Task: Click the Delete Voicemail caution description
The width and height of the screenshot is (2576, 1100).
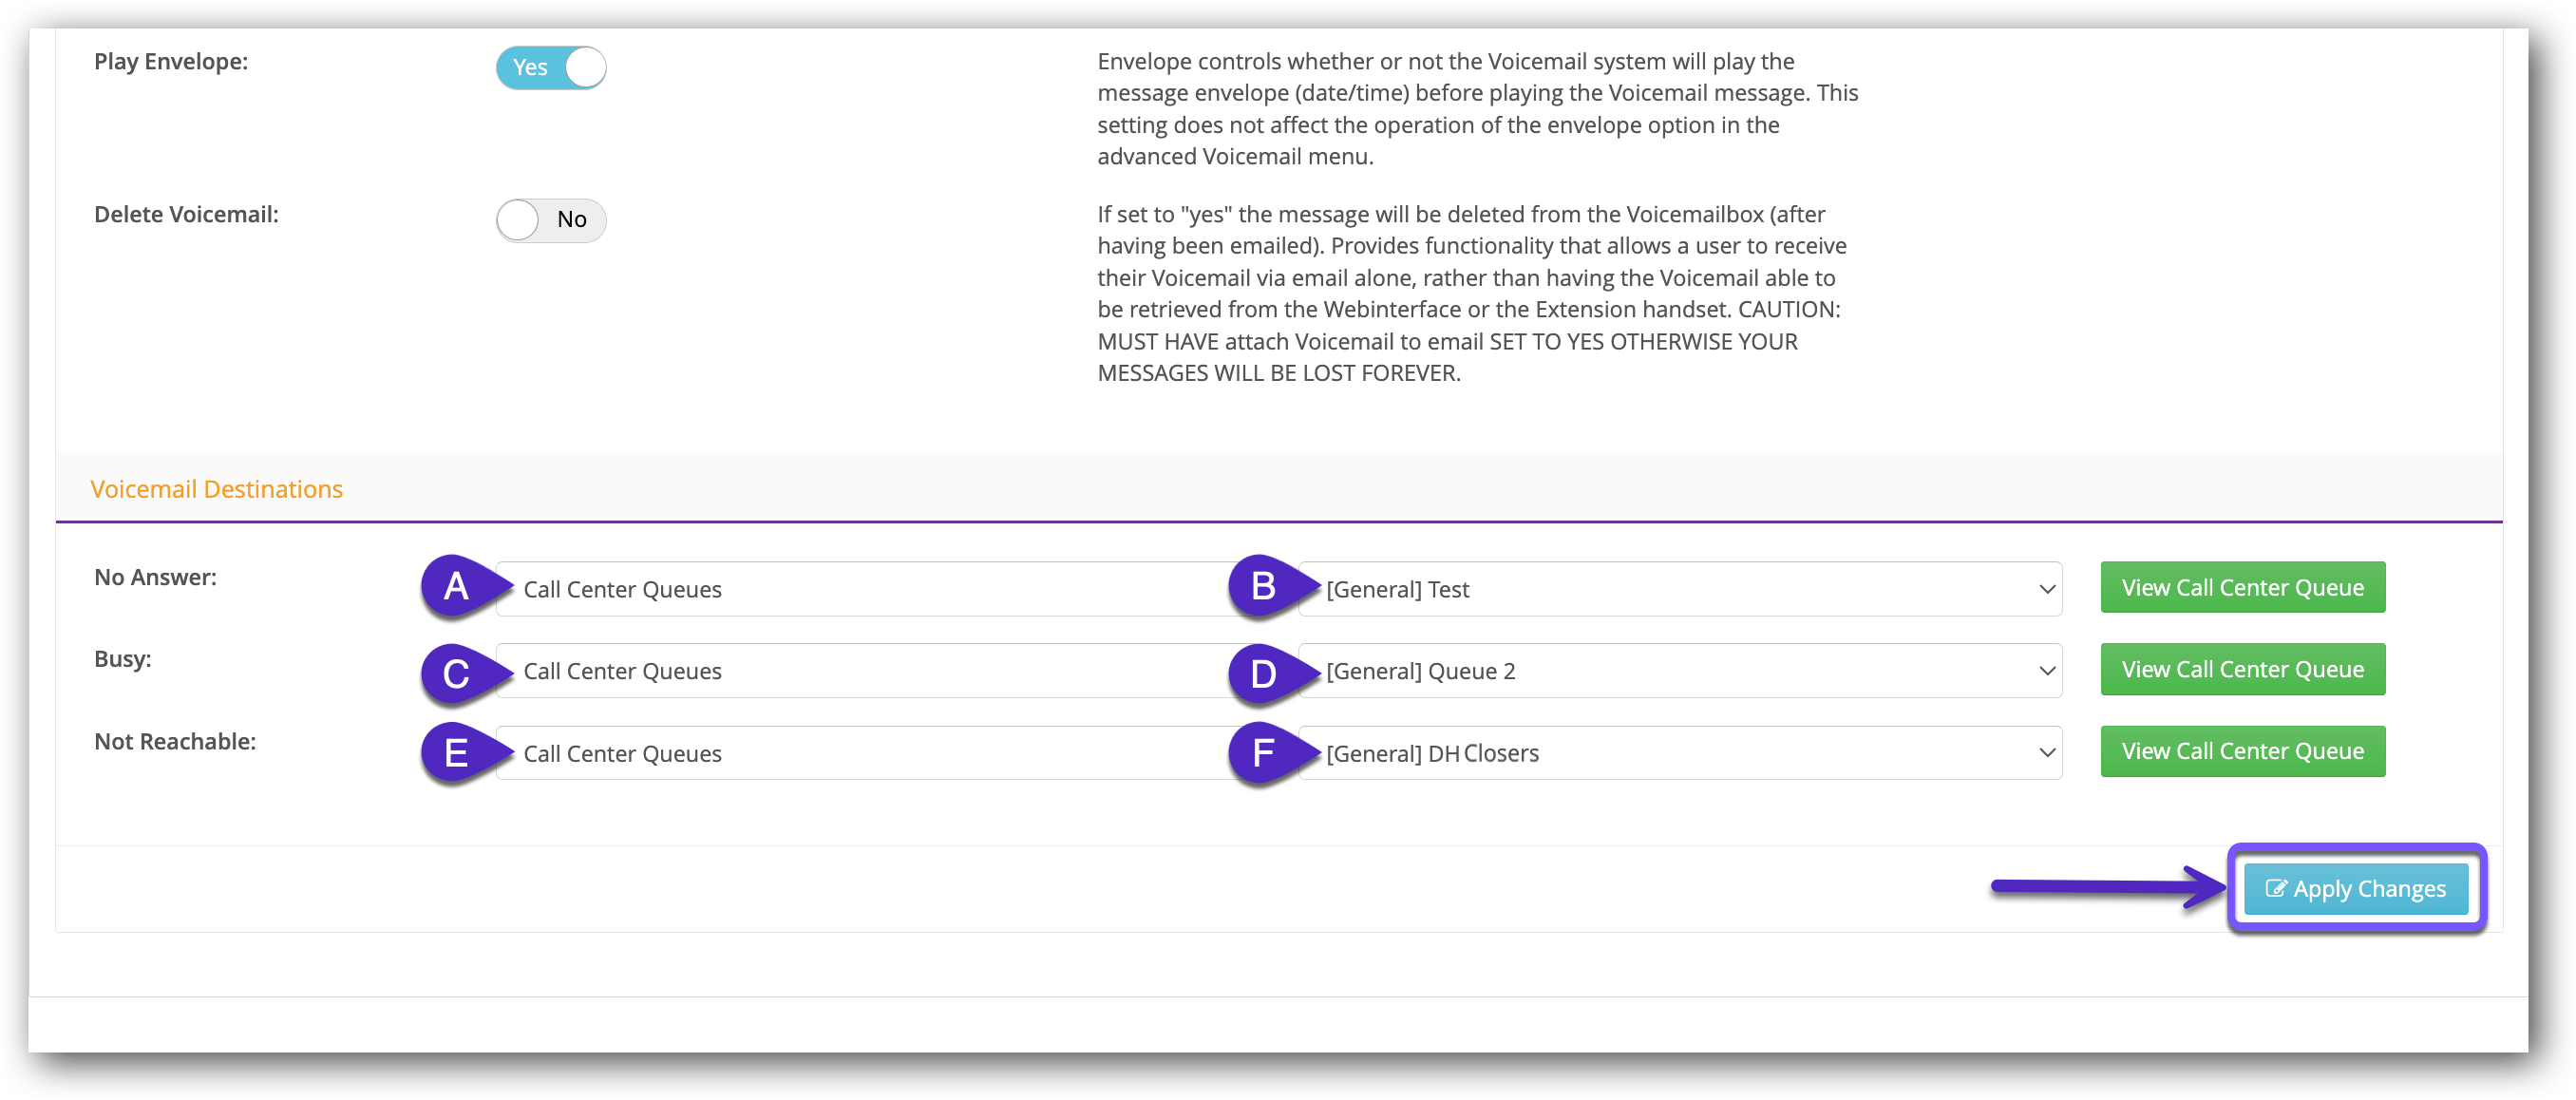Action: [x=1472, y=294]
